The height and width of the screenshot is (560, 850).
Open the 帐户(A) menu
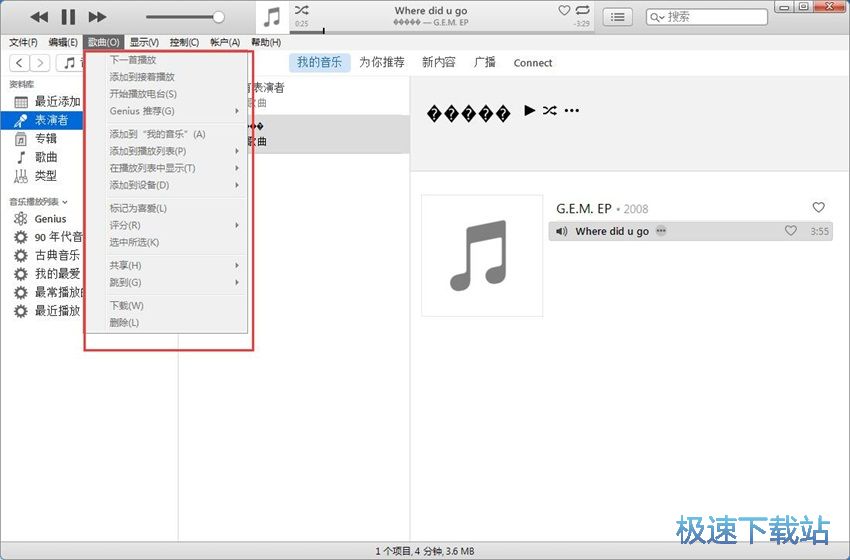225,42
